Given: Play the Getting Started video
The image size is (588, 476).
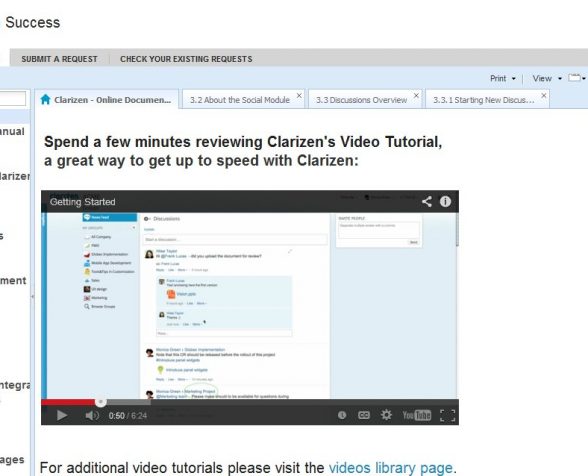Looking at the screenshot, I should [x=62, y=415].
